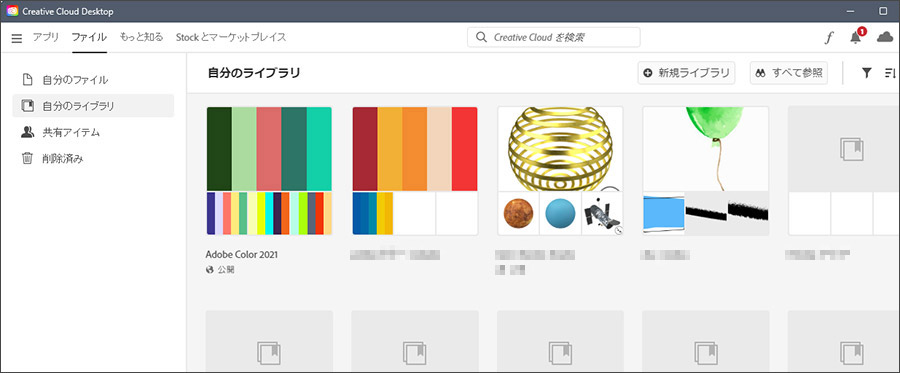Click the すべて参照 button

[x=789, y=73]
